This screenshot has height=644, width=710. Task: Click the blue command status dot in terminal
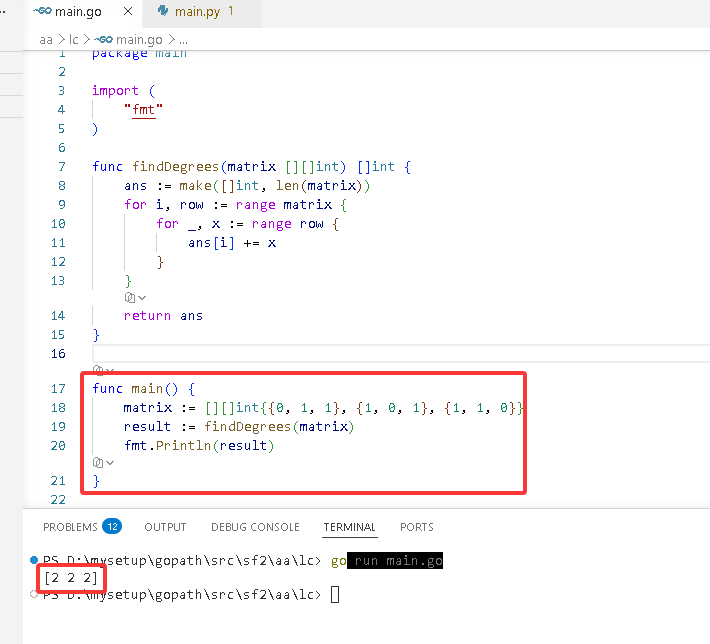(x=34, y=560)
